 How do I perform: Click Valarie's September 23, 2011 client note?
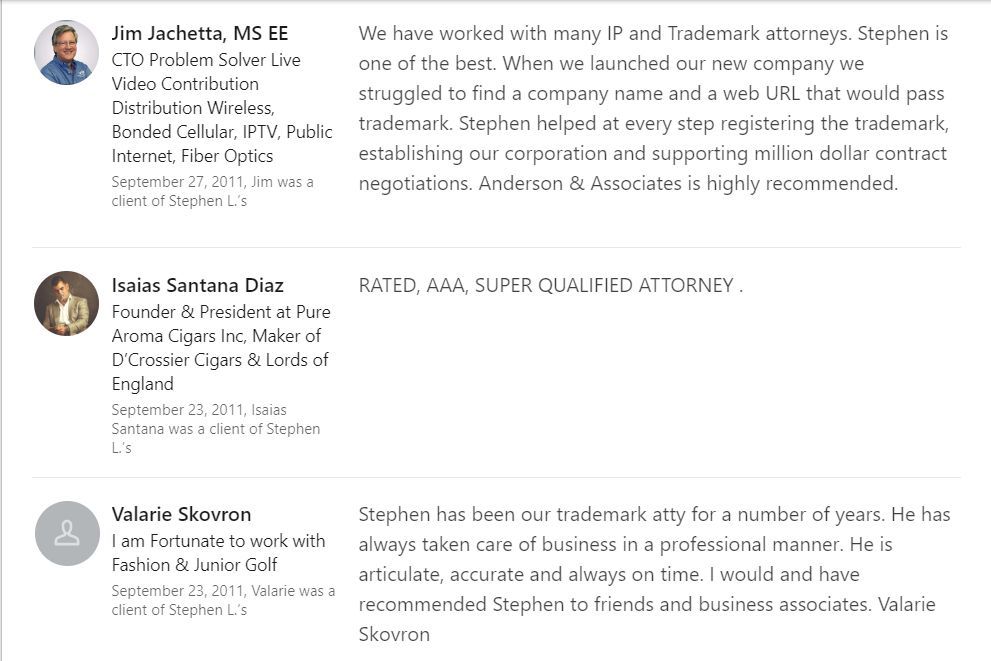pyautogui.click(x=223, y=600)
